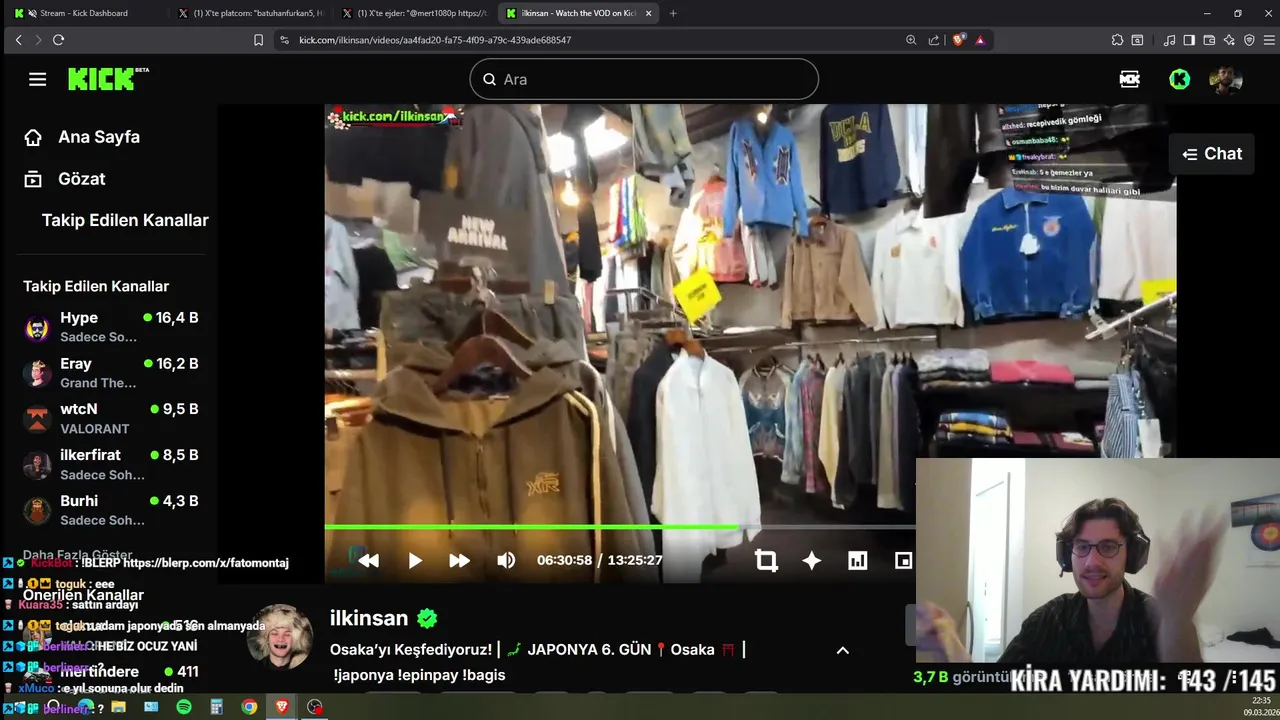The width and height of the screenshot is (1280, 720).
Task: Go back in browser history
Action: tap(18, 40)
